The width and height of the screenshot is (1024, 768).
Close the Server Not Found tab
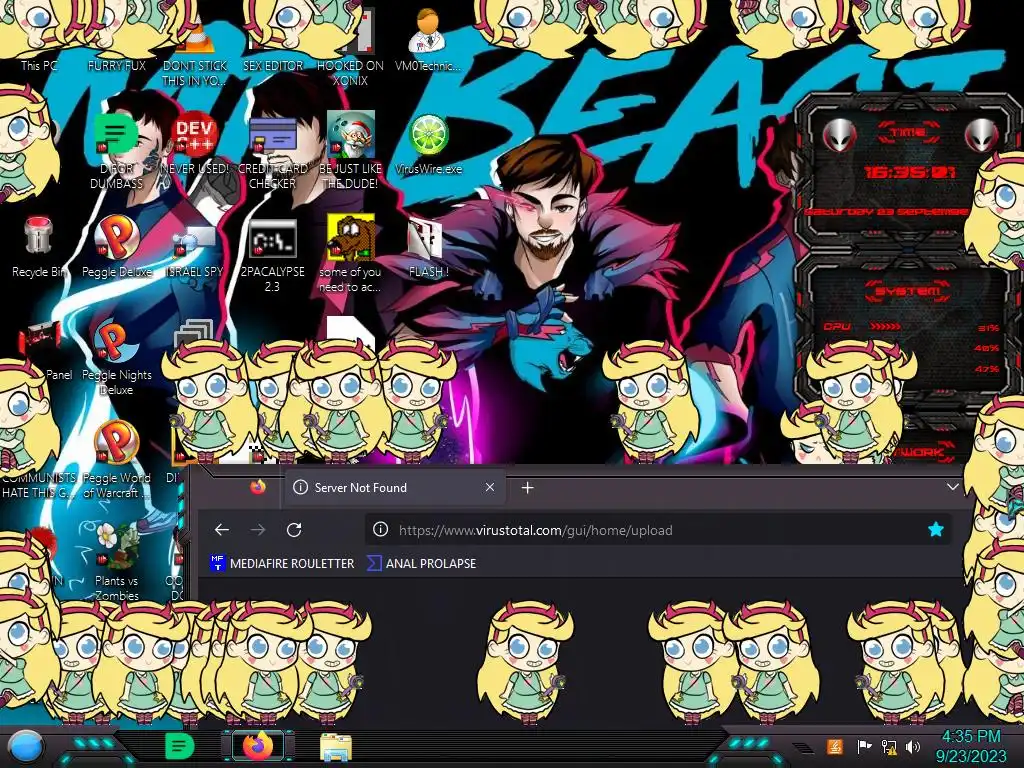click(490, 487)
